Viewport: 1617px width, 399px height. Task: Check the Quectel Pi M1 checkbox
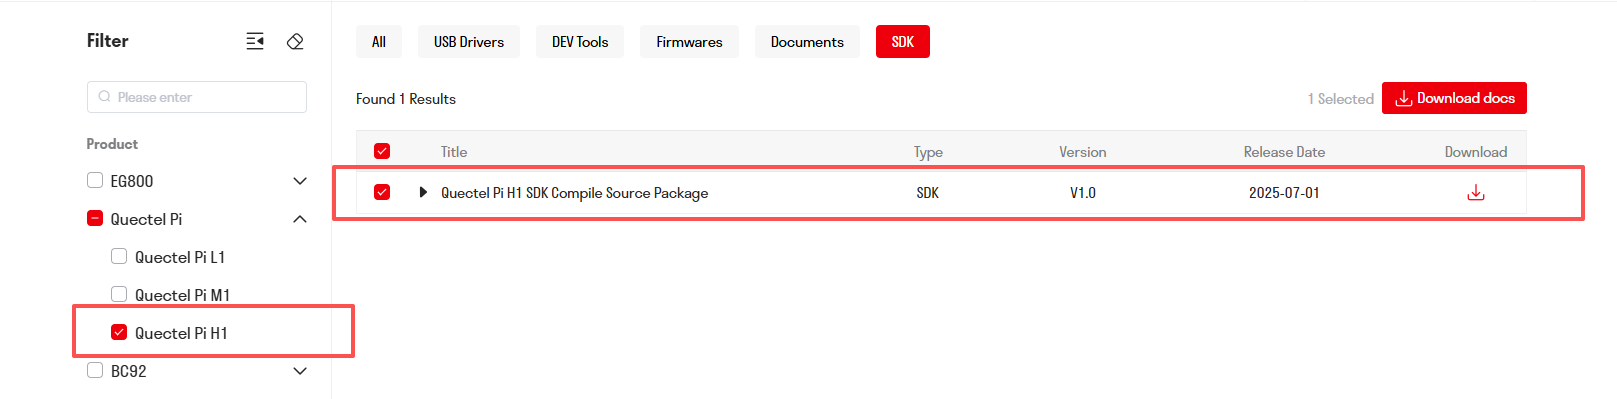(x=119, y=294)
